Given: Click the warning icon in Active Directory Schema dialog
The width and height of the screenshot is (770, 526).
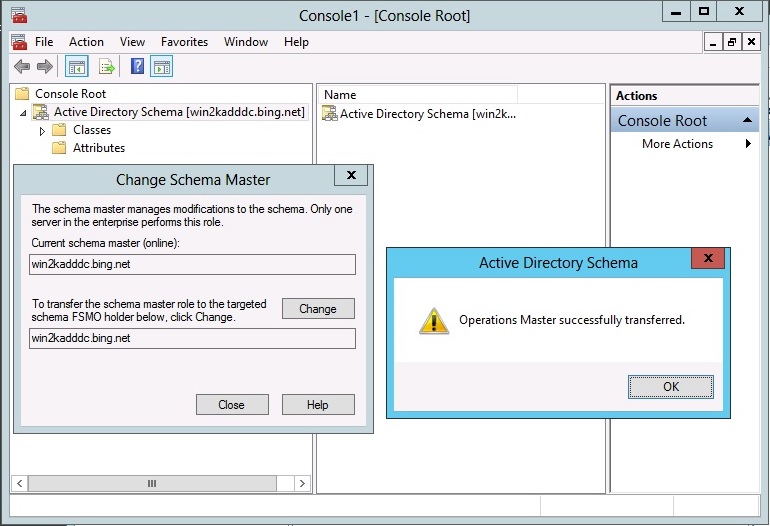Looking at the screenshot, I should [x=434, y=321].
